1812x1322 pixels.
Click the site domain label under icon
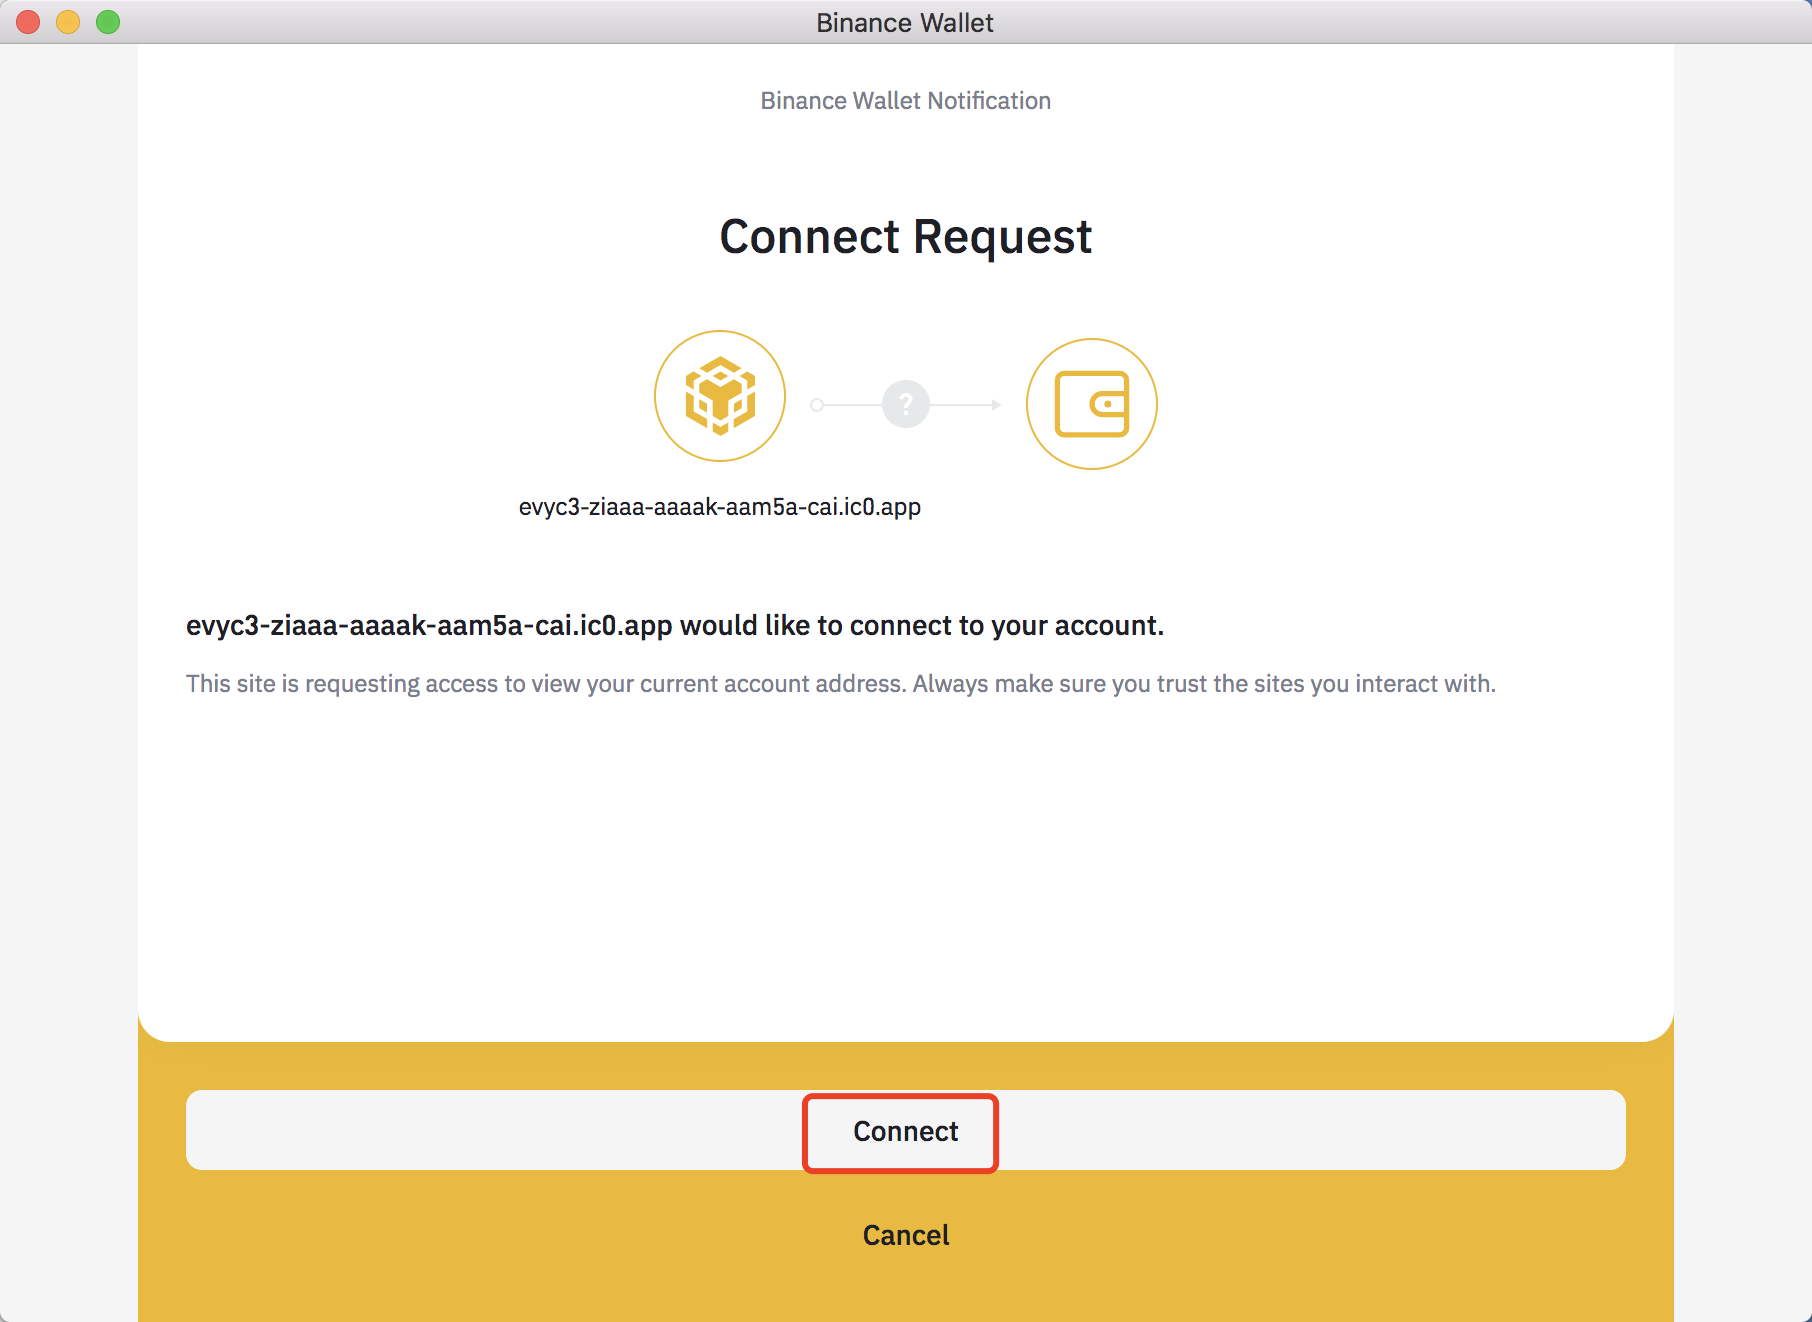tap(720, 507)
